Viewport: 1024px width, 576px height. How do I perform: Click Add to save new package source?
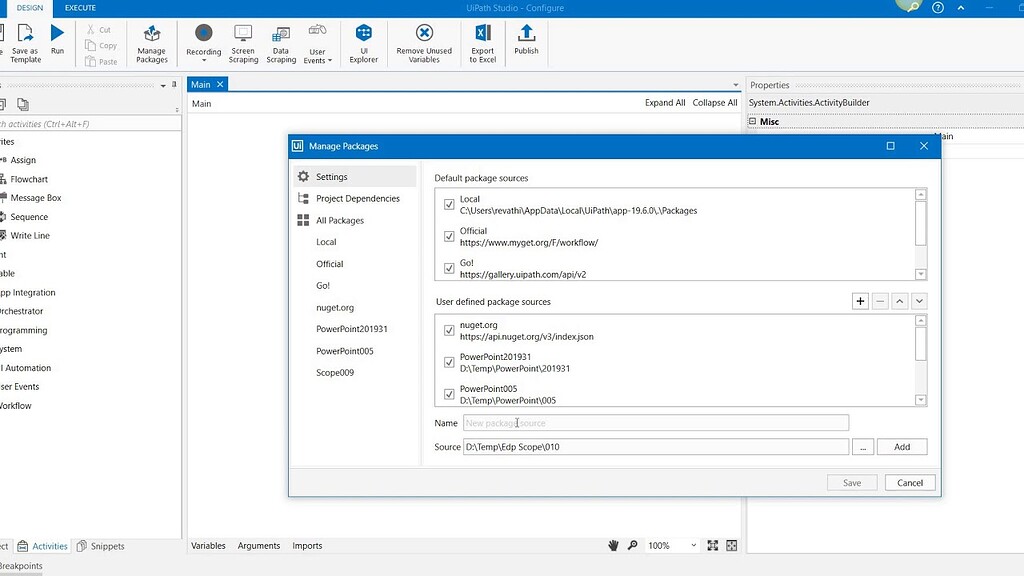point(902,446)
